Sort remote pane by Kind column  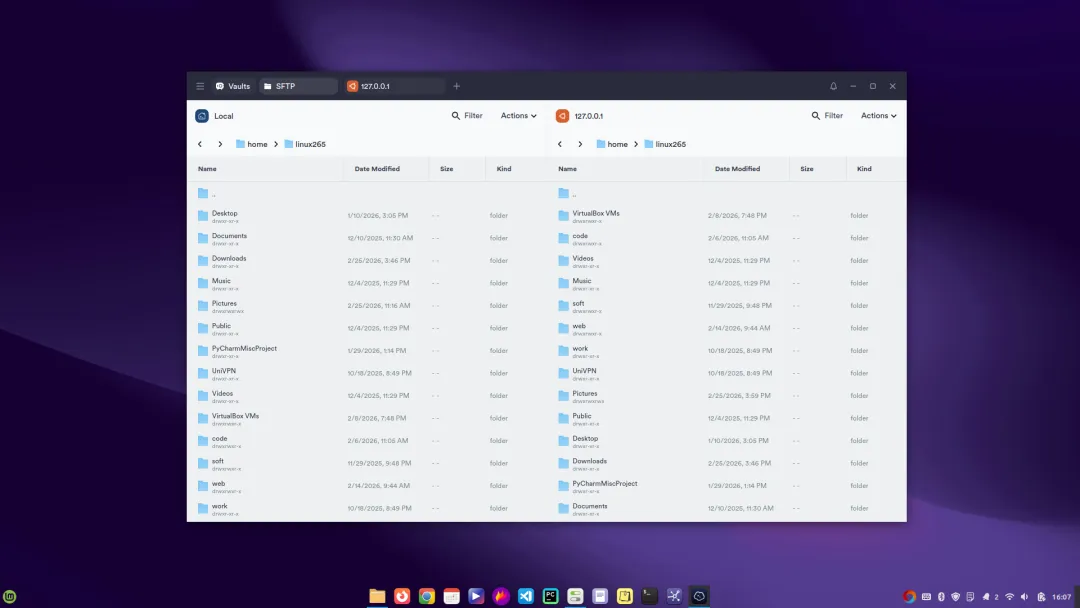(x=864, y=169)
